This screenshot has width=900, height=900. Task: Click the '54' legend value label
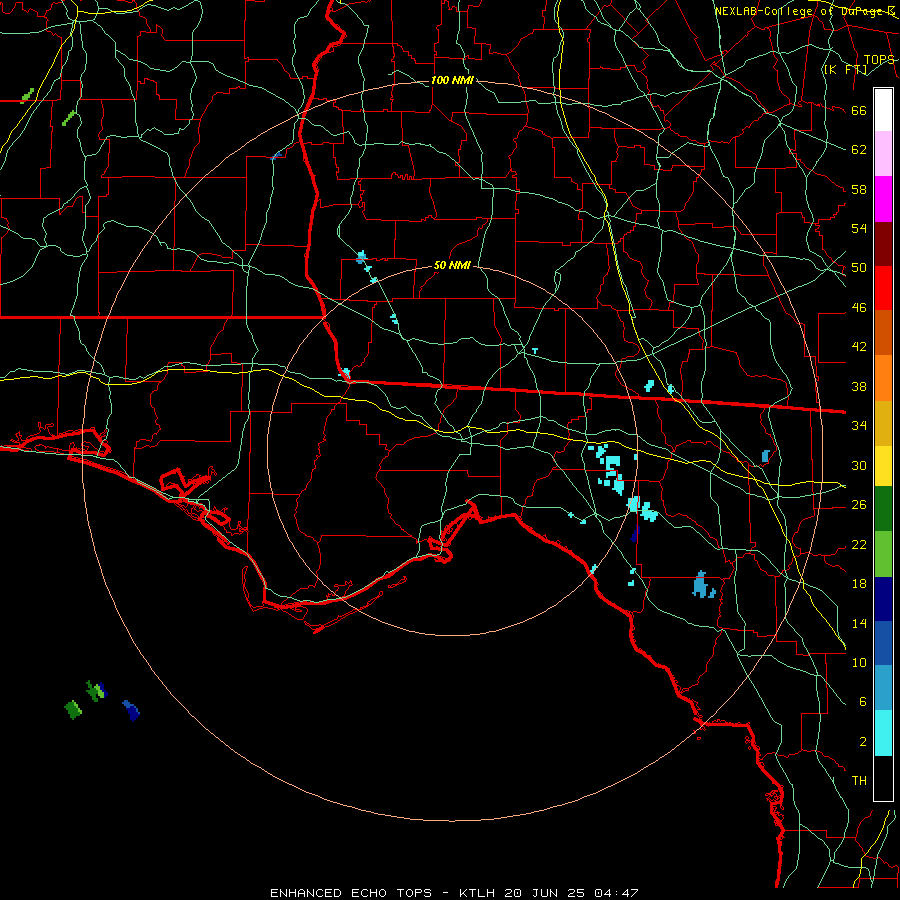(859, 228)
